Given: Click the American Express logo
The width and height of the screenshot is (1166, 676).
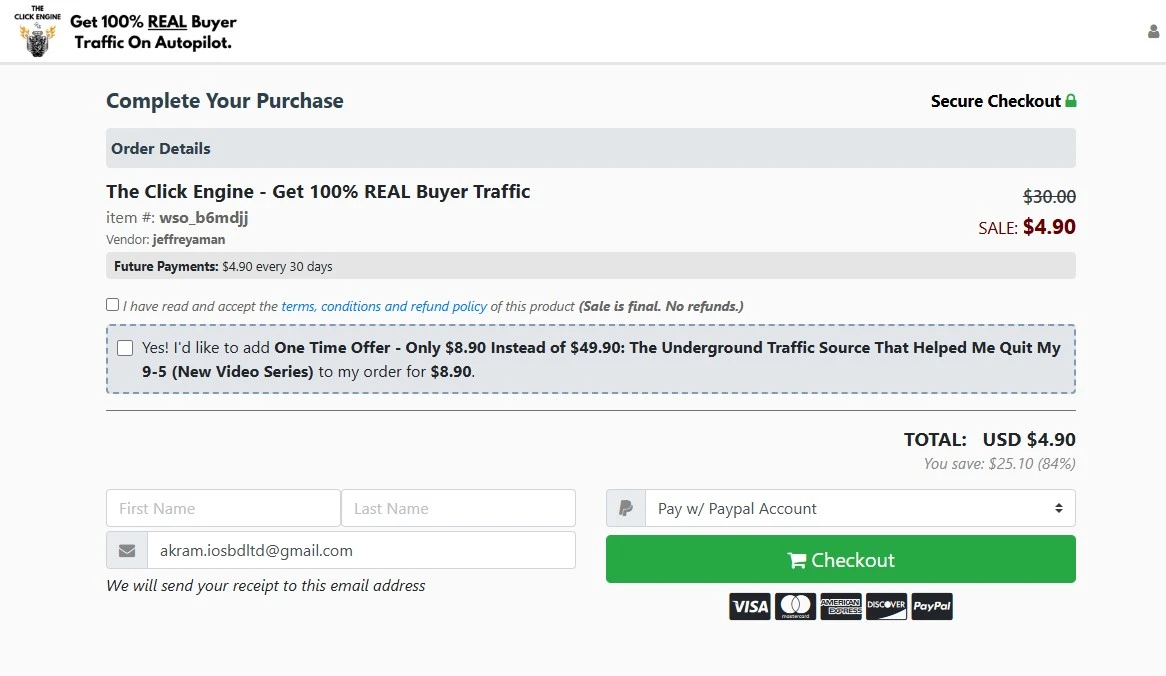Looking at the screenshot, I should pos(840,606).
